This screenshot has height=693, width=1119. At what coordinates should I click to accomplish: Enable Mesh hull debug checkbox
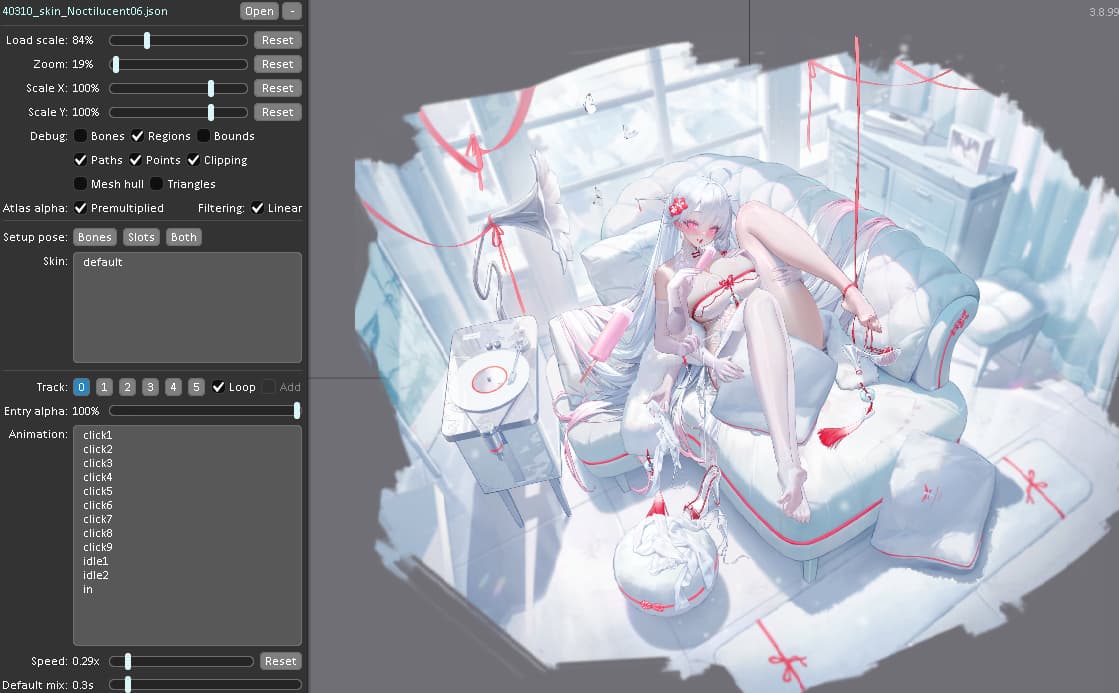pyautogui.click(x=81, y=184)
